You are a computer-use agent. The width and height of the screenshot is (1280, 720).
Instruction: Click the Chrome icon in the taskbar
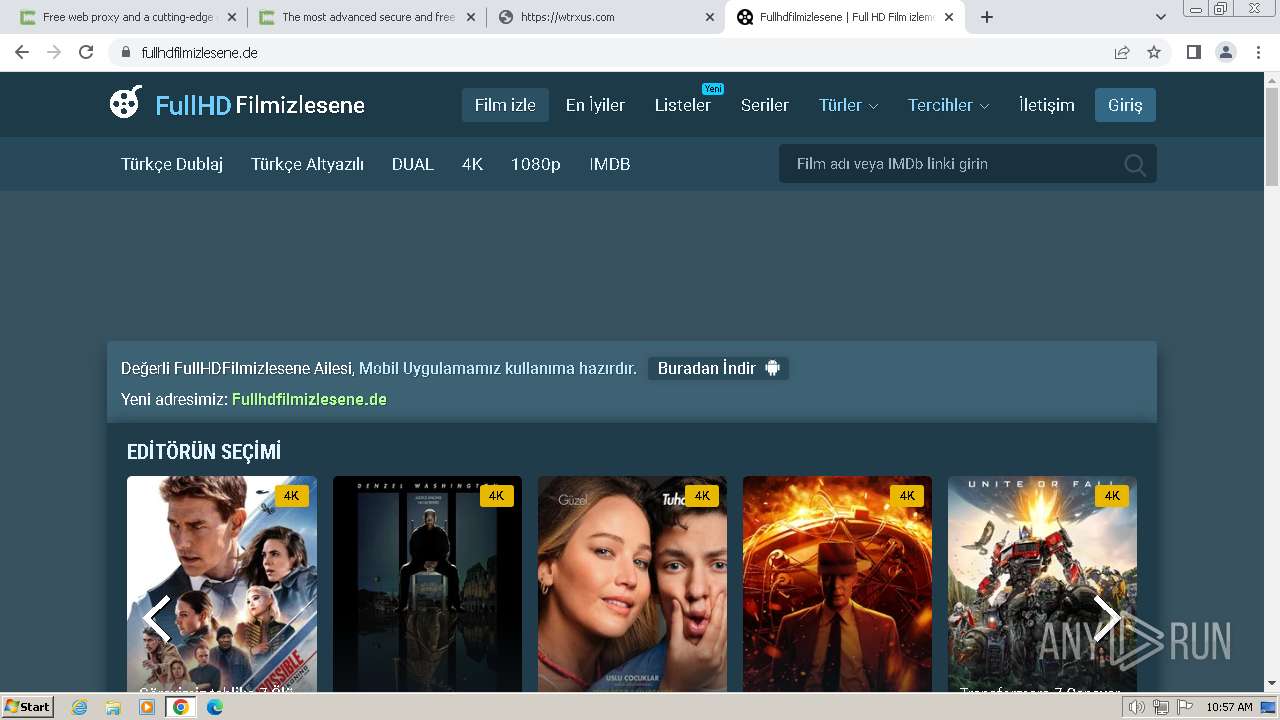click(181, 707)
